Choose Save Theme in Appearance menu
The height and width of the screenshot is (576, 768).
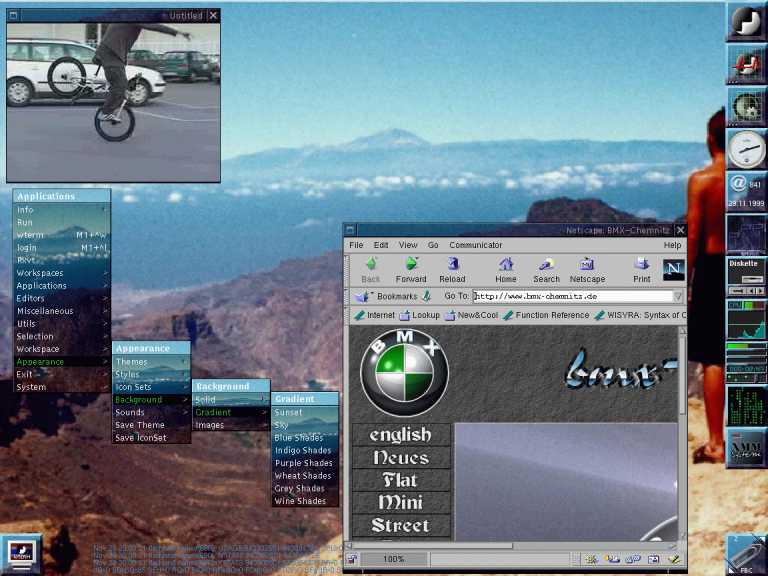tap(151, 425)
